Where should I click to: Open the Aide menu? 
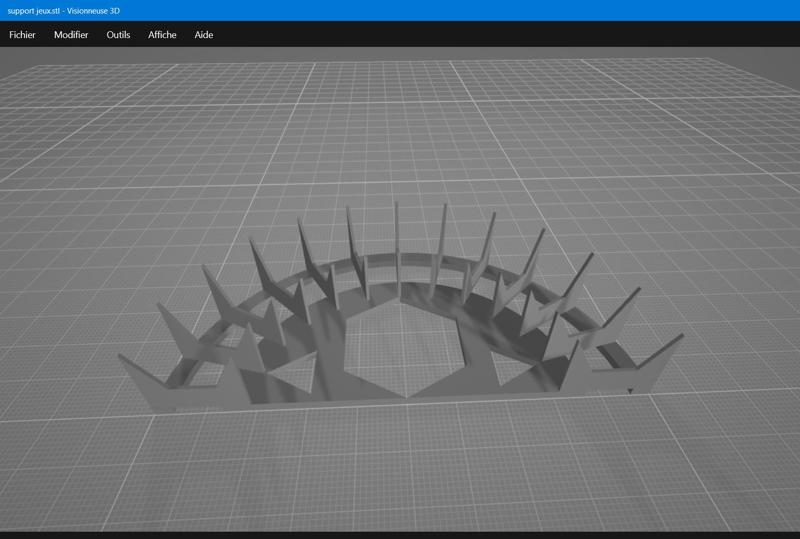coord(204,35)
